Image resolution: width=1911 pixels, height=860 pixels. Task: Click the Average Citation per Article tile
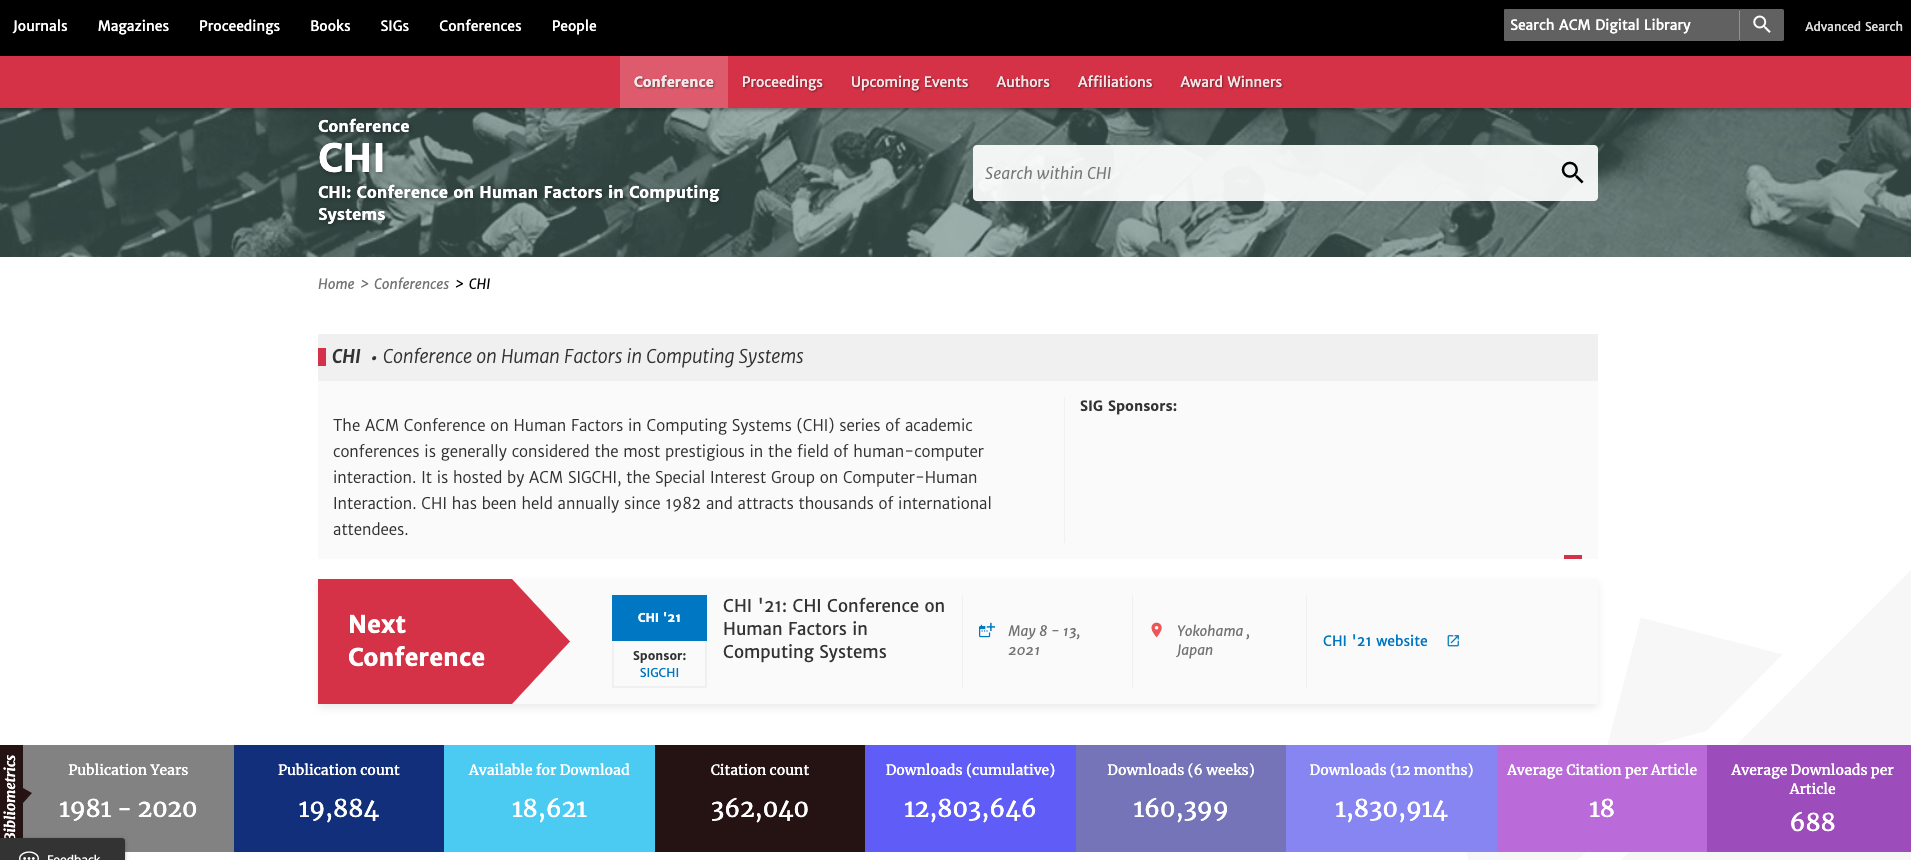click(x=1602, y=798)
